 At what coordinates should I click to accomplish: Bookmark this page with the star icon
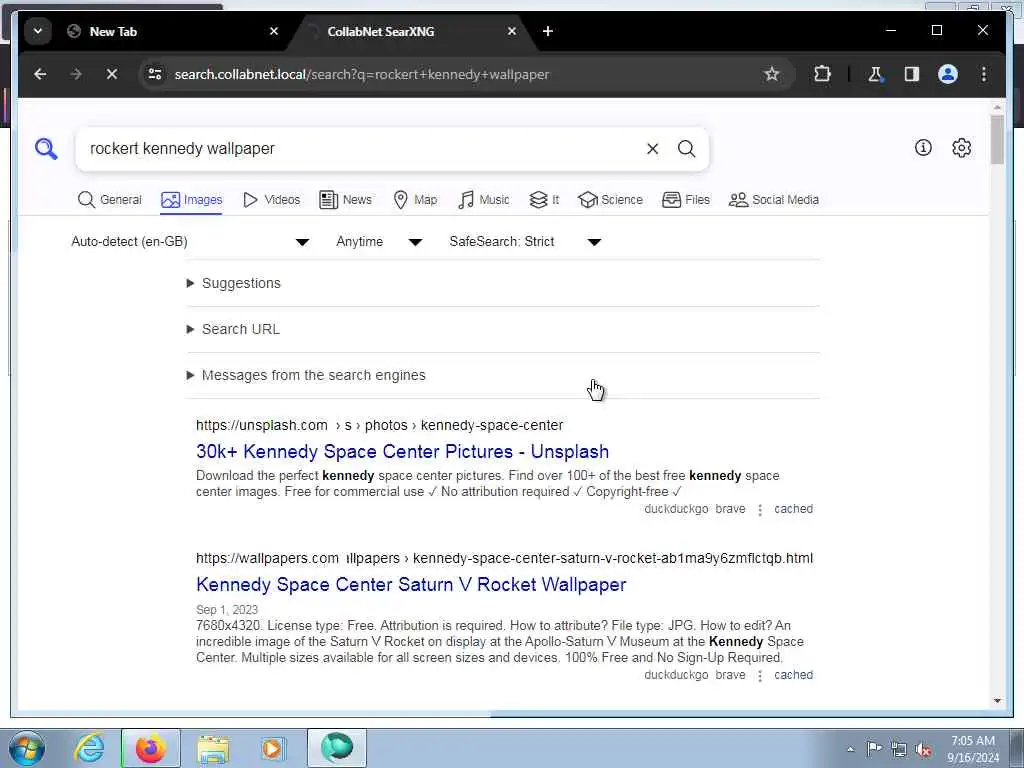771,74
